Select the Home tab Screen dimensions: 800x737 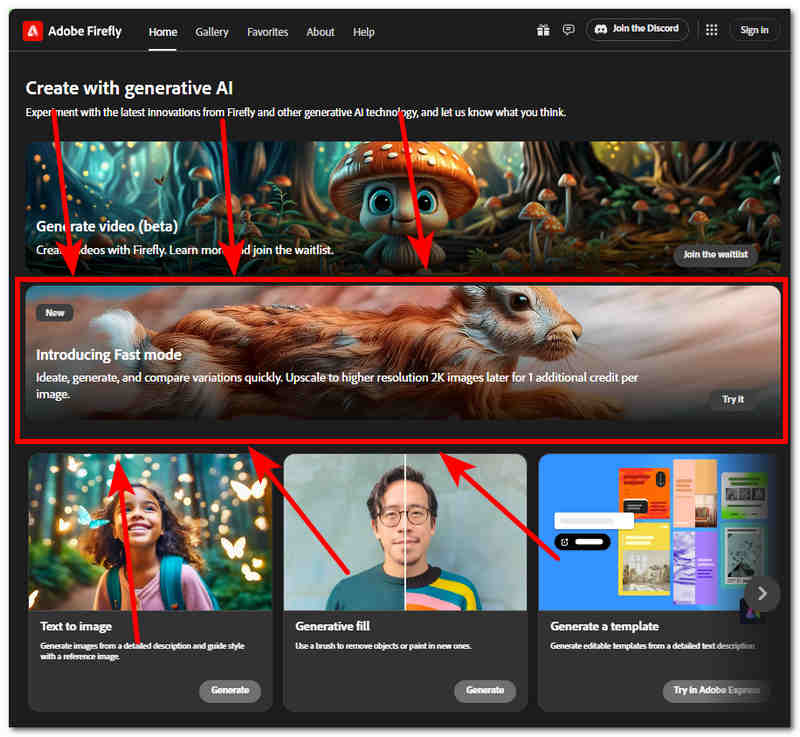(163, 32)
